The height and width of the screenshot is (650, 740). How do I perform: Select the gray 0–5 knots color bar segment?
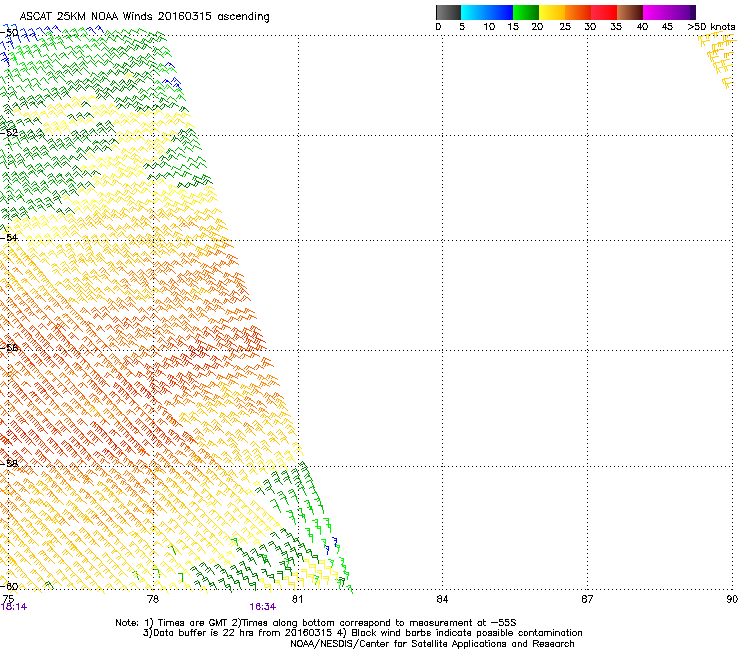pyautogui.click(x=448, y=12)
